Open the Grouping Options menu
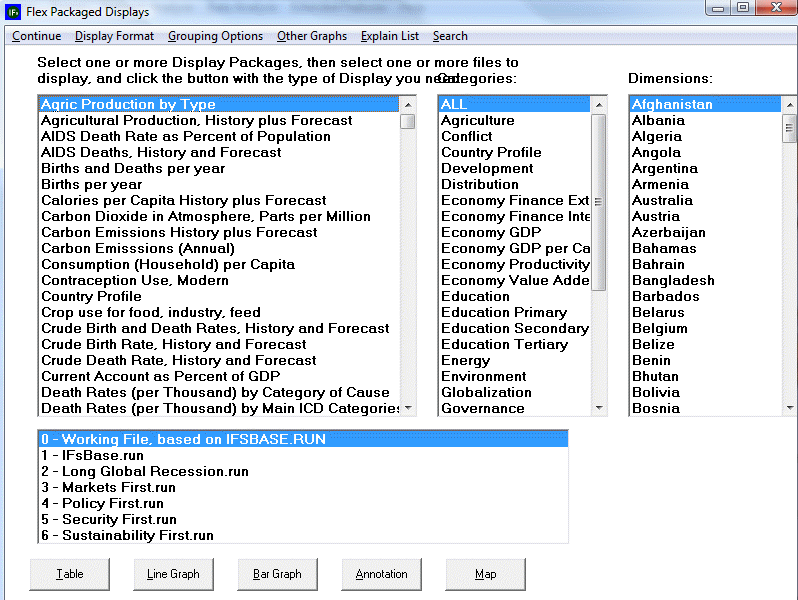The image size is (798, 600). point(215,36)
